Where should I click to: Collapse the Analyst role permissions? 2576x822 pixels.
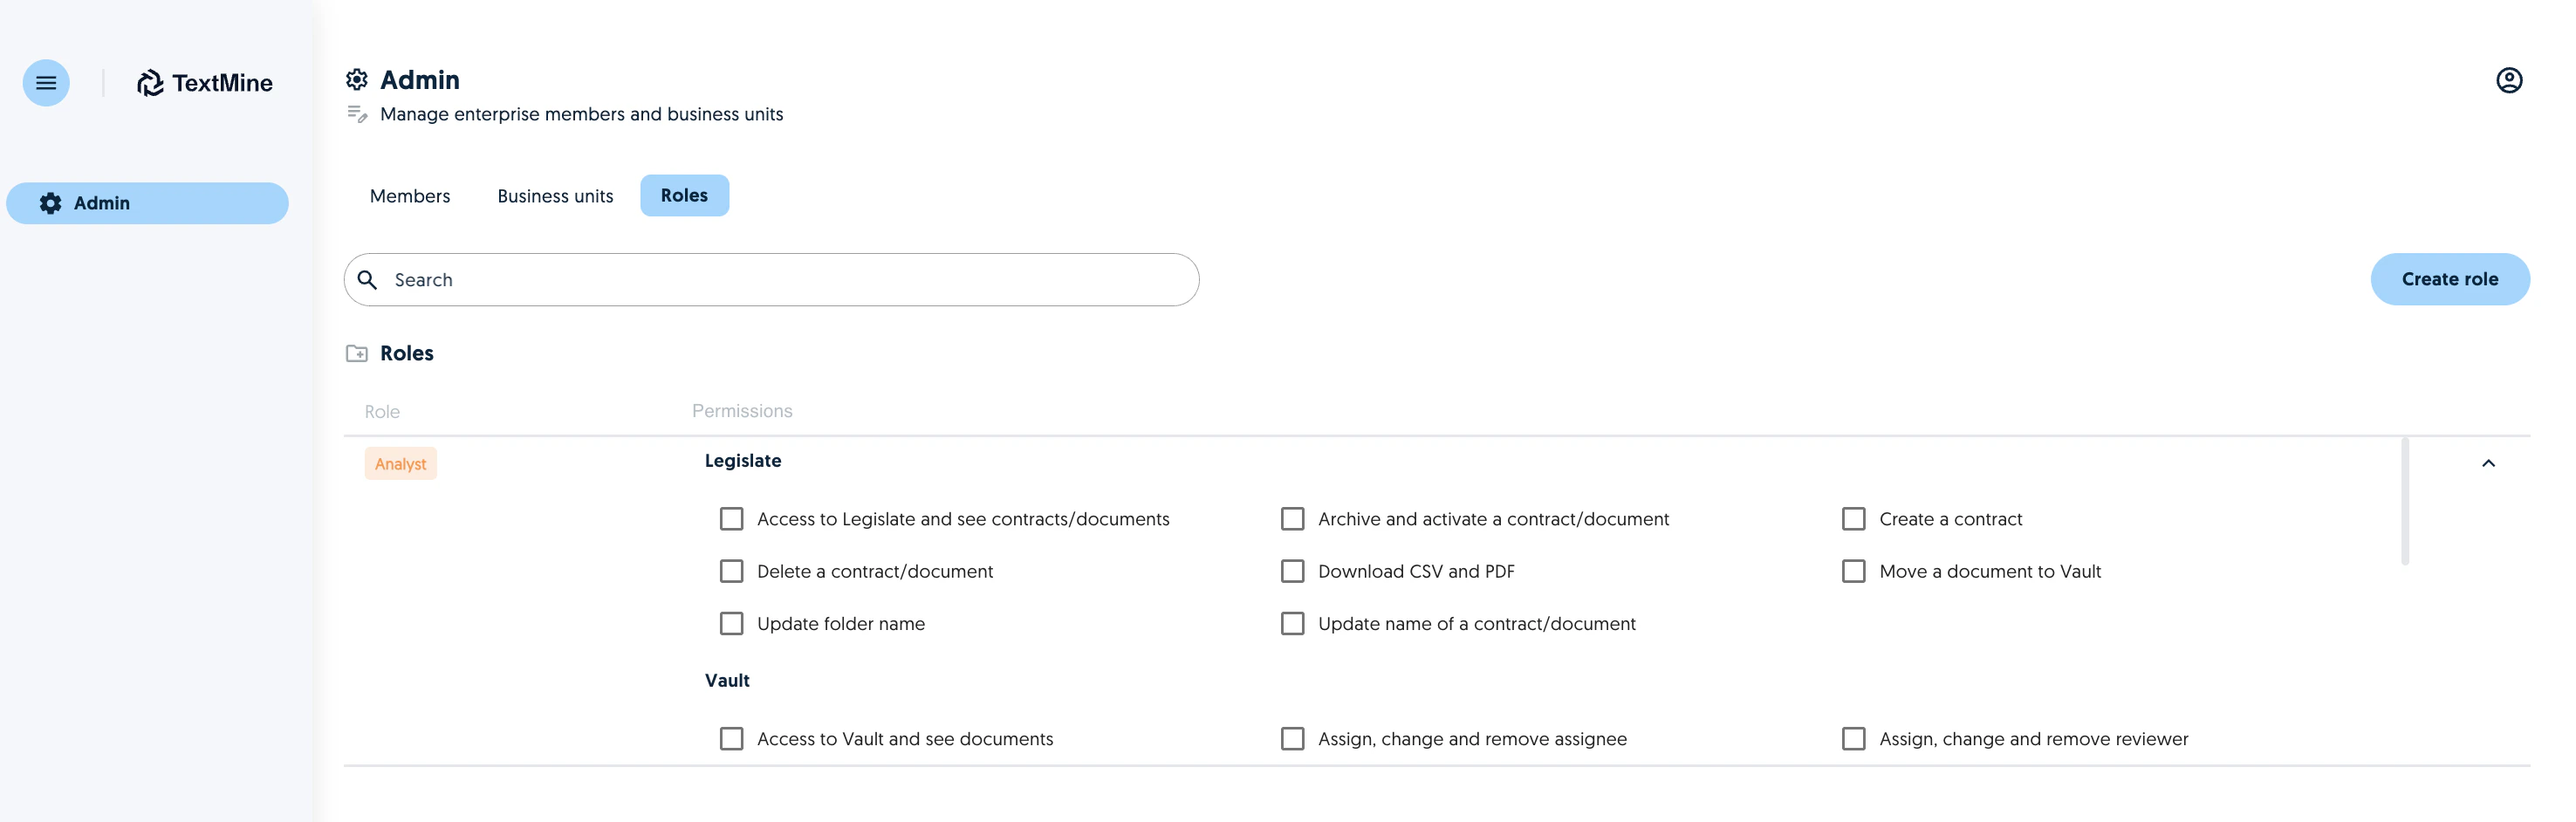coord(2488,463)
